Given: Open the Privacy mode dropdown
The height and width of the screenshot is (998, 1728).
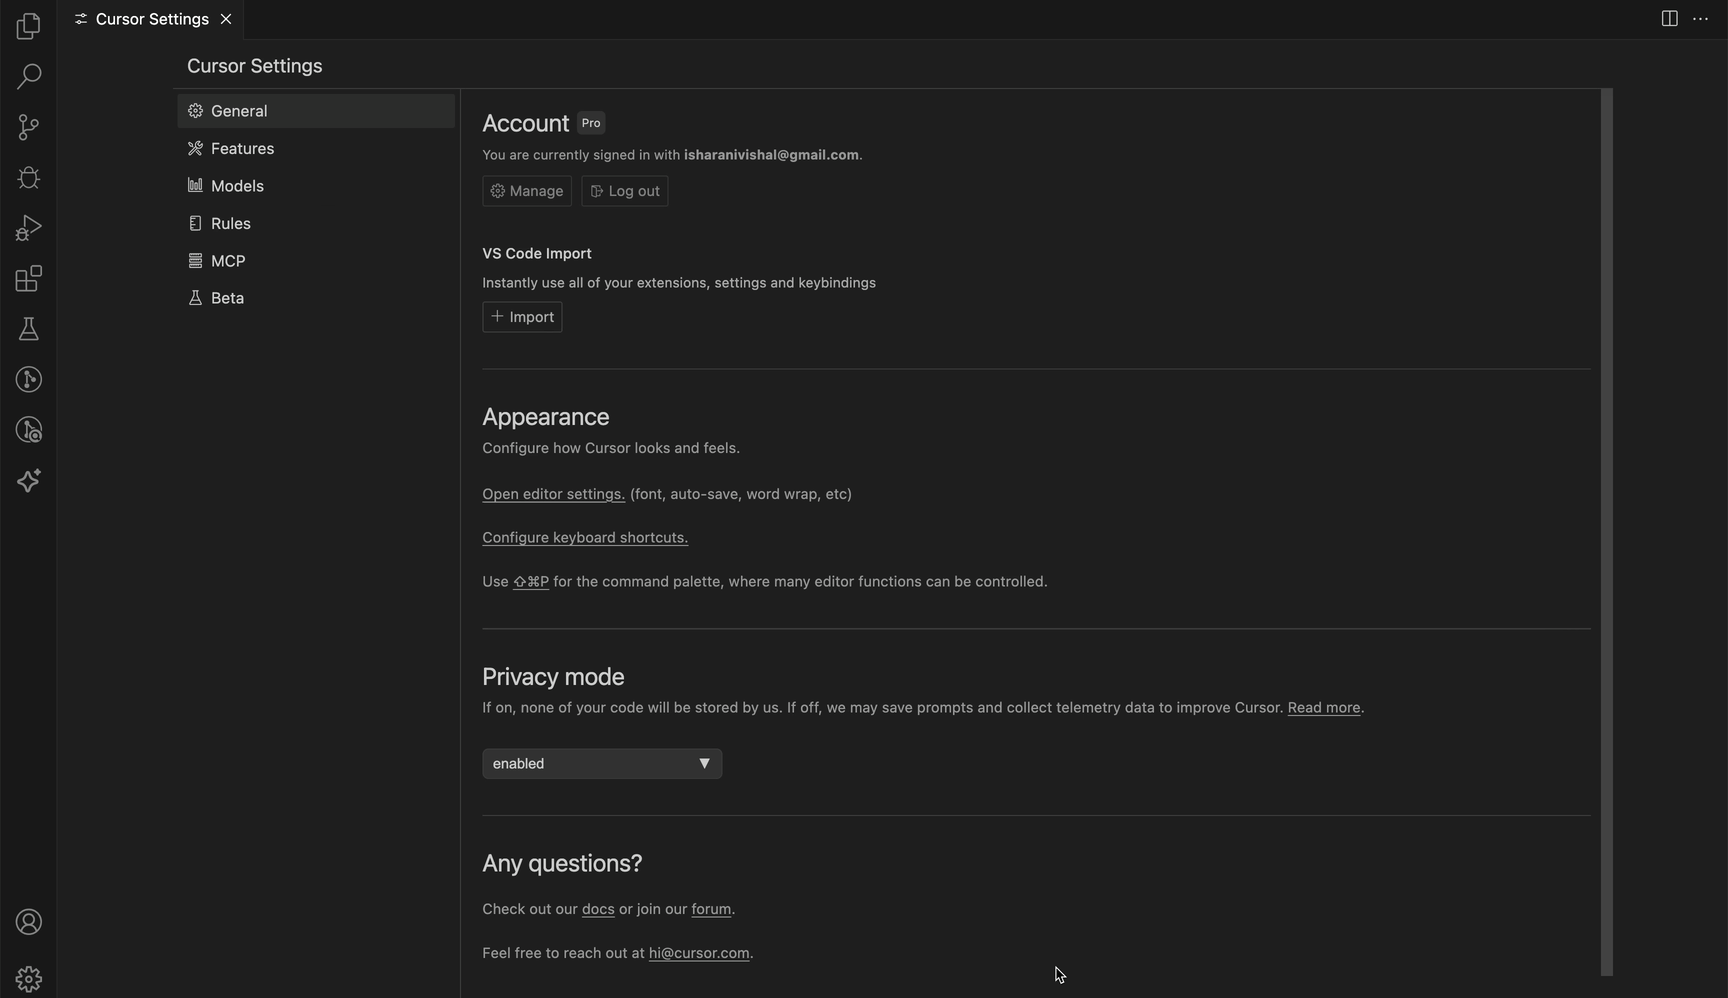Looking at the screenshot, I should point(602,764).
